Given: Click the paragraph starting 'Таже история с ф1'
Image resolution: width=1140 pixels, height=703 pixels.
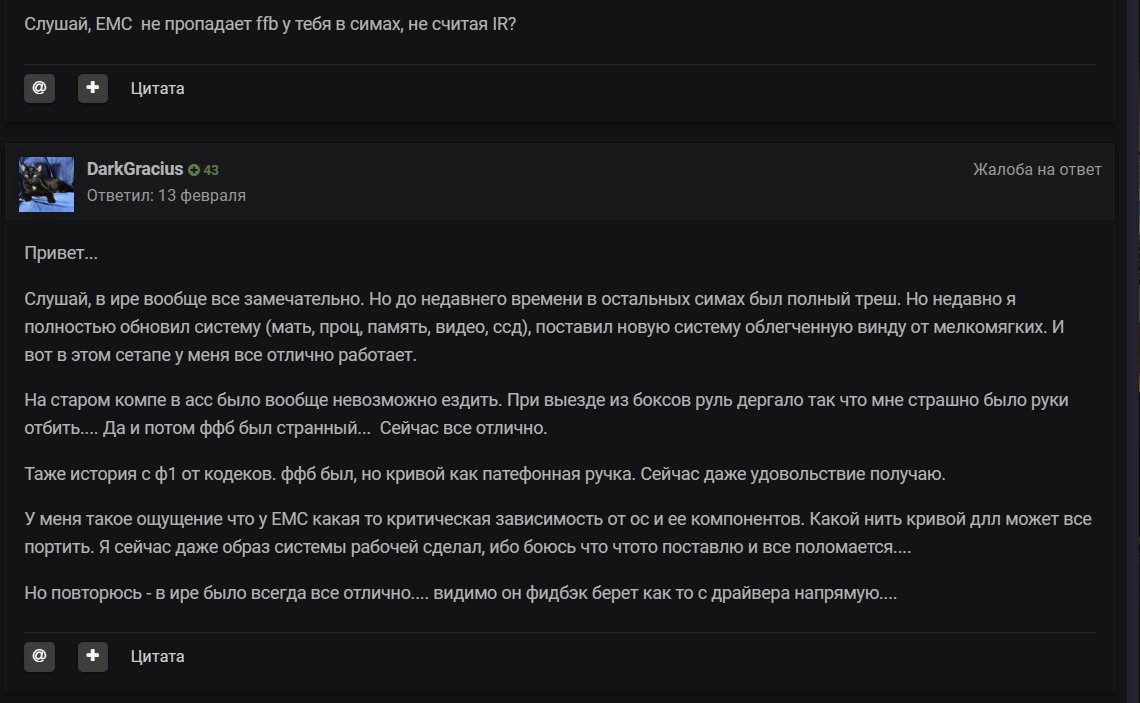Looking at the screenshot, I should tap(484, 473).
